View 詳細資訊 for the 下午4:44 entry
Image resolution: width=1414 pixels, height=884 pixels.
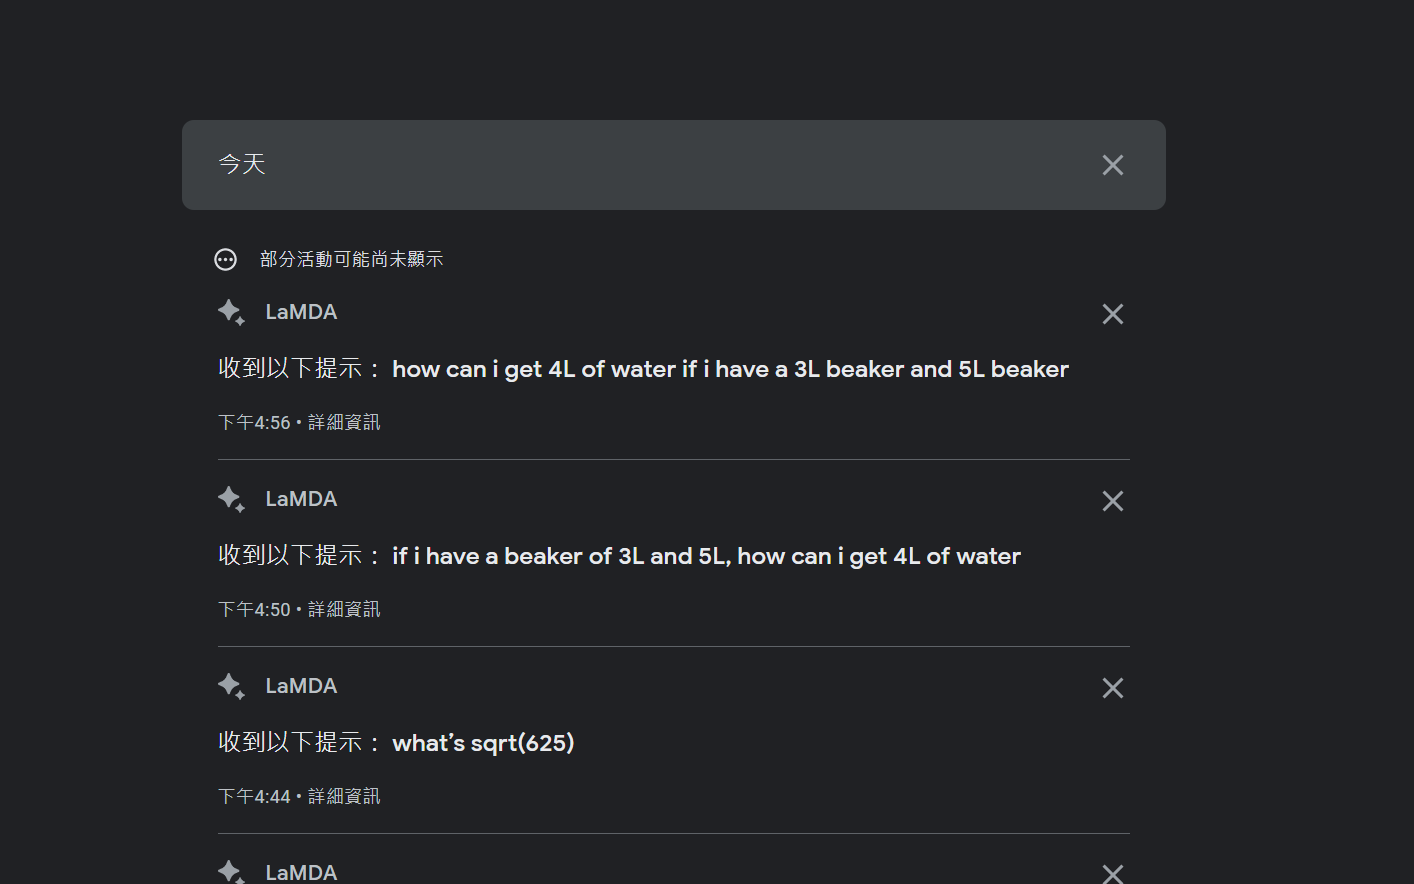point(344,797)
